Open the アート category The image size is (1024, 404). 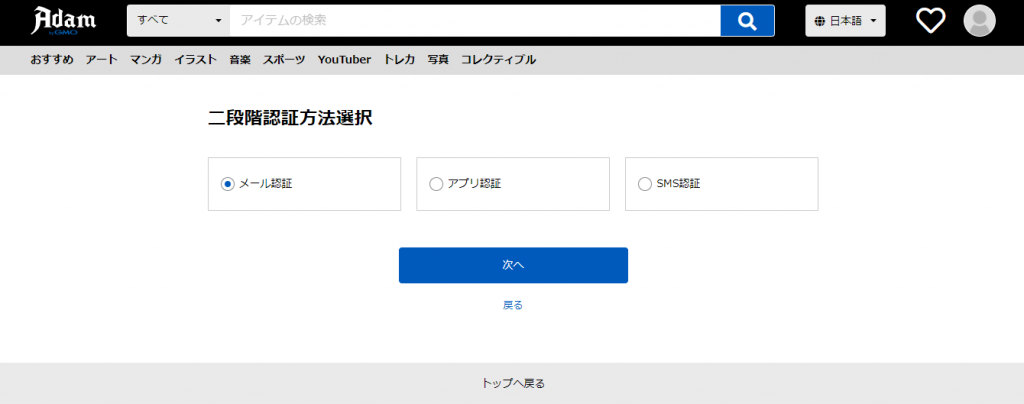pyautogui.click(x=101, y=60)
